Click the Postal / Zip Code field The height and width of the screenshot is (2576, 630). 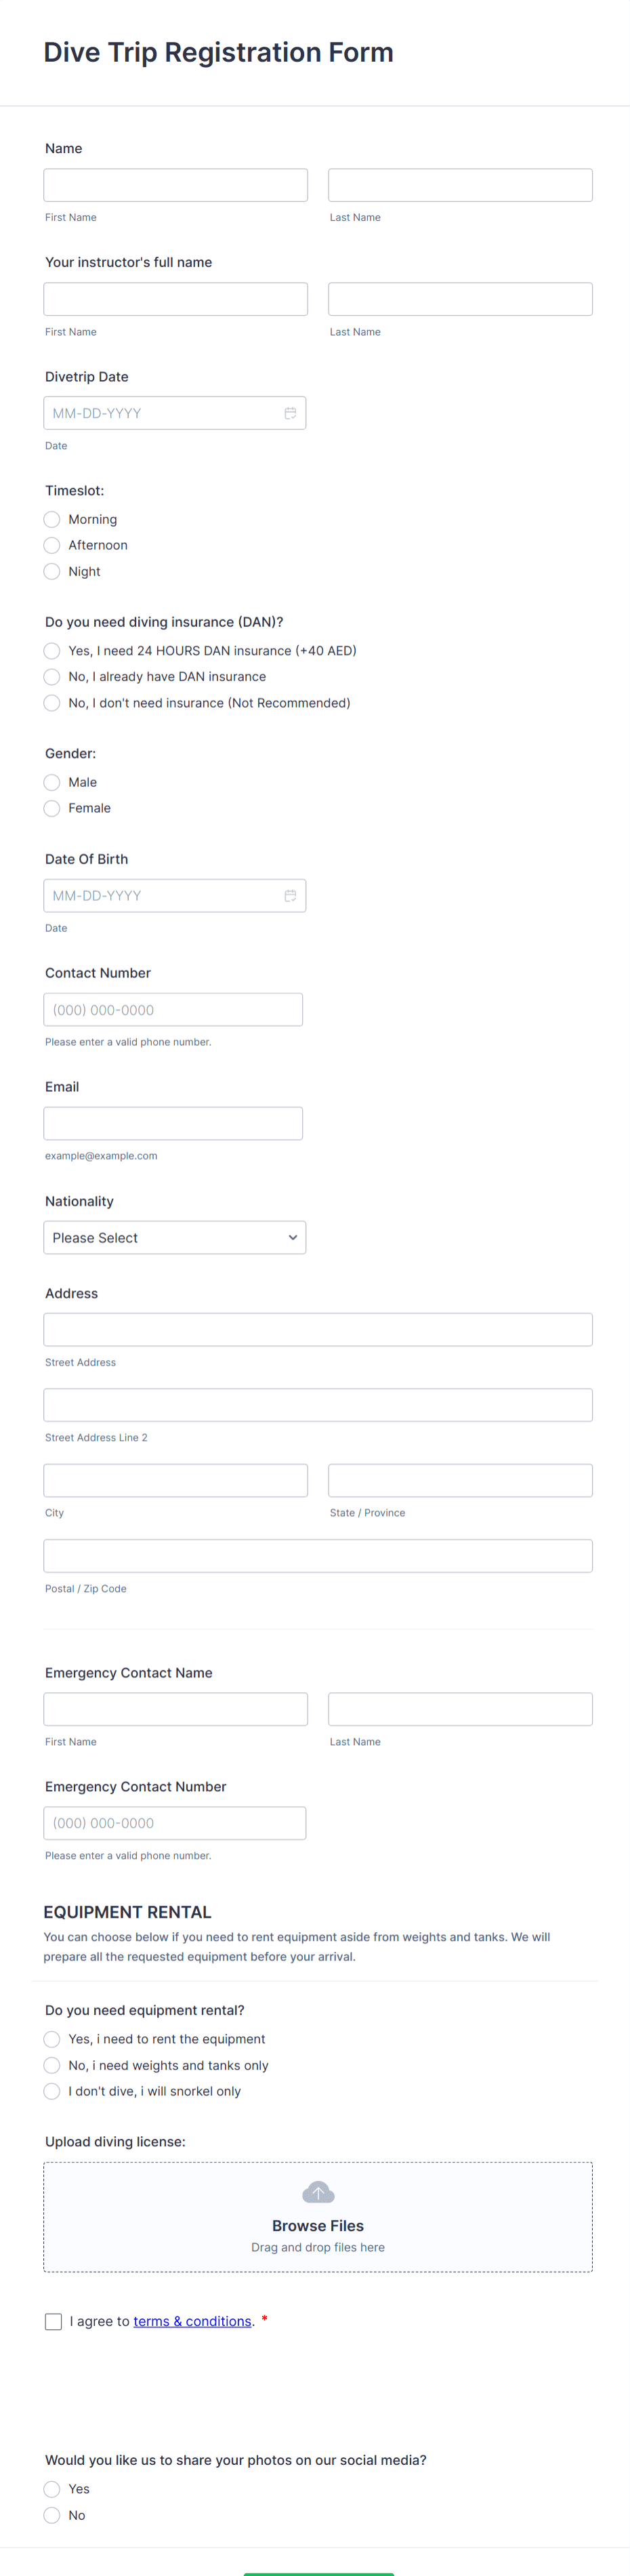click(x=317, y=1555)
